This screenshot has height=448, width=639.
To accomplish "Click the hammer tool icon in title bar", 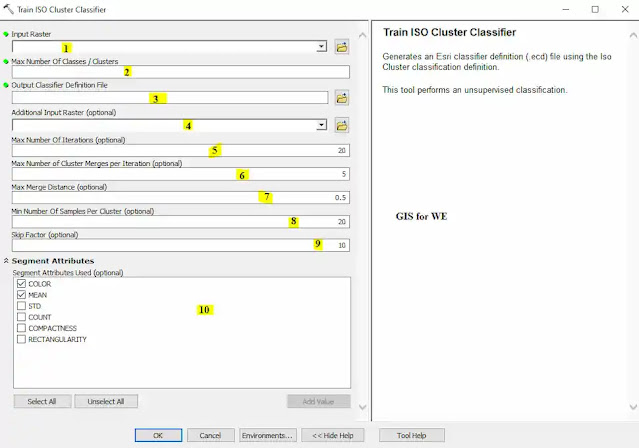I will click(8, 9).
